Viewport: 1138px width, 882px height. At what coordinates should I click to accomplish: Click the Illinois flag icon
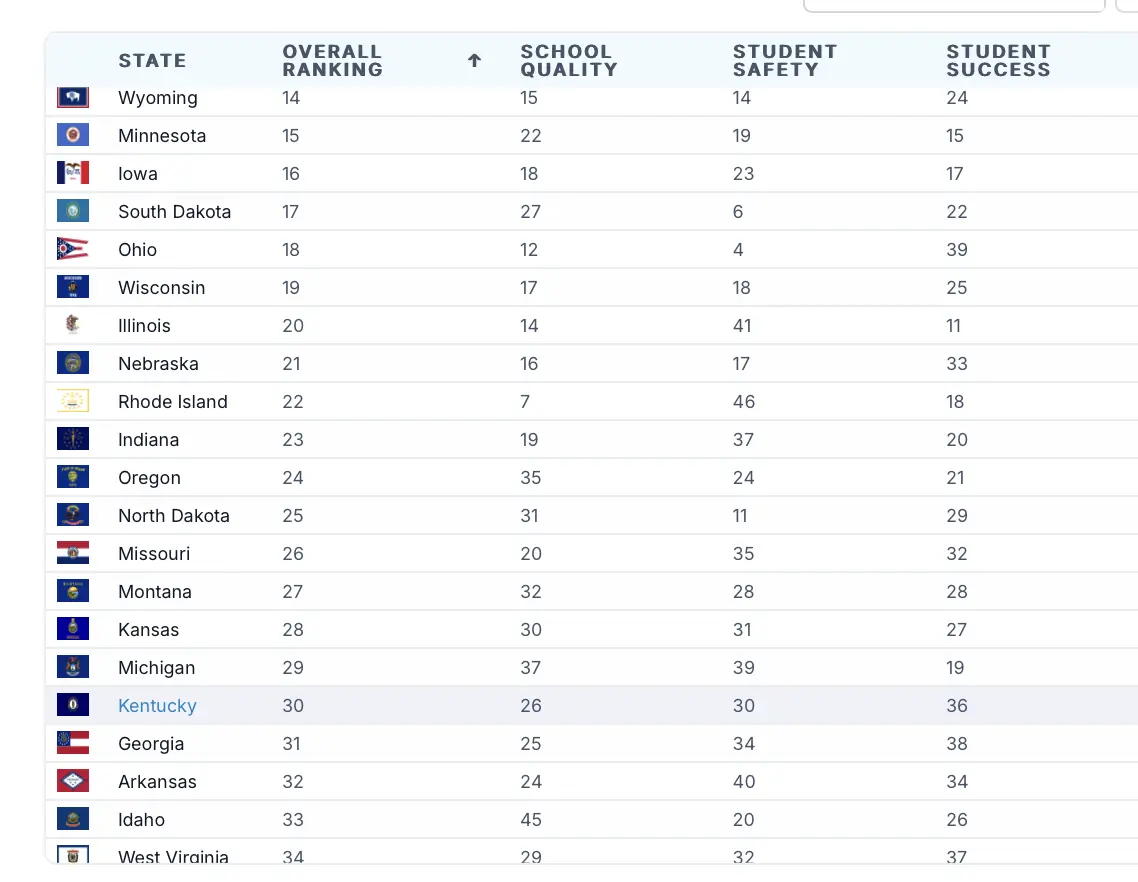(73, 325)
